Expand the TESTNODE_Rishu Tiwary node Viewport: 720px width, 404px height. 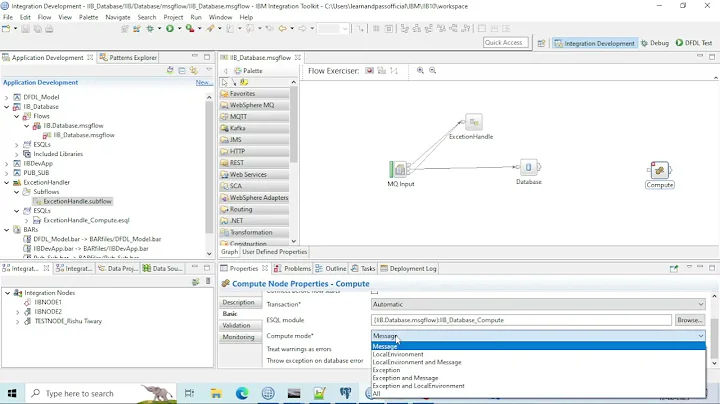pyautogui.click(x=17, y=321)
